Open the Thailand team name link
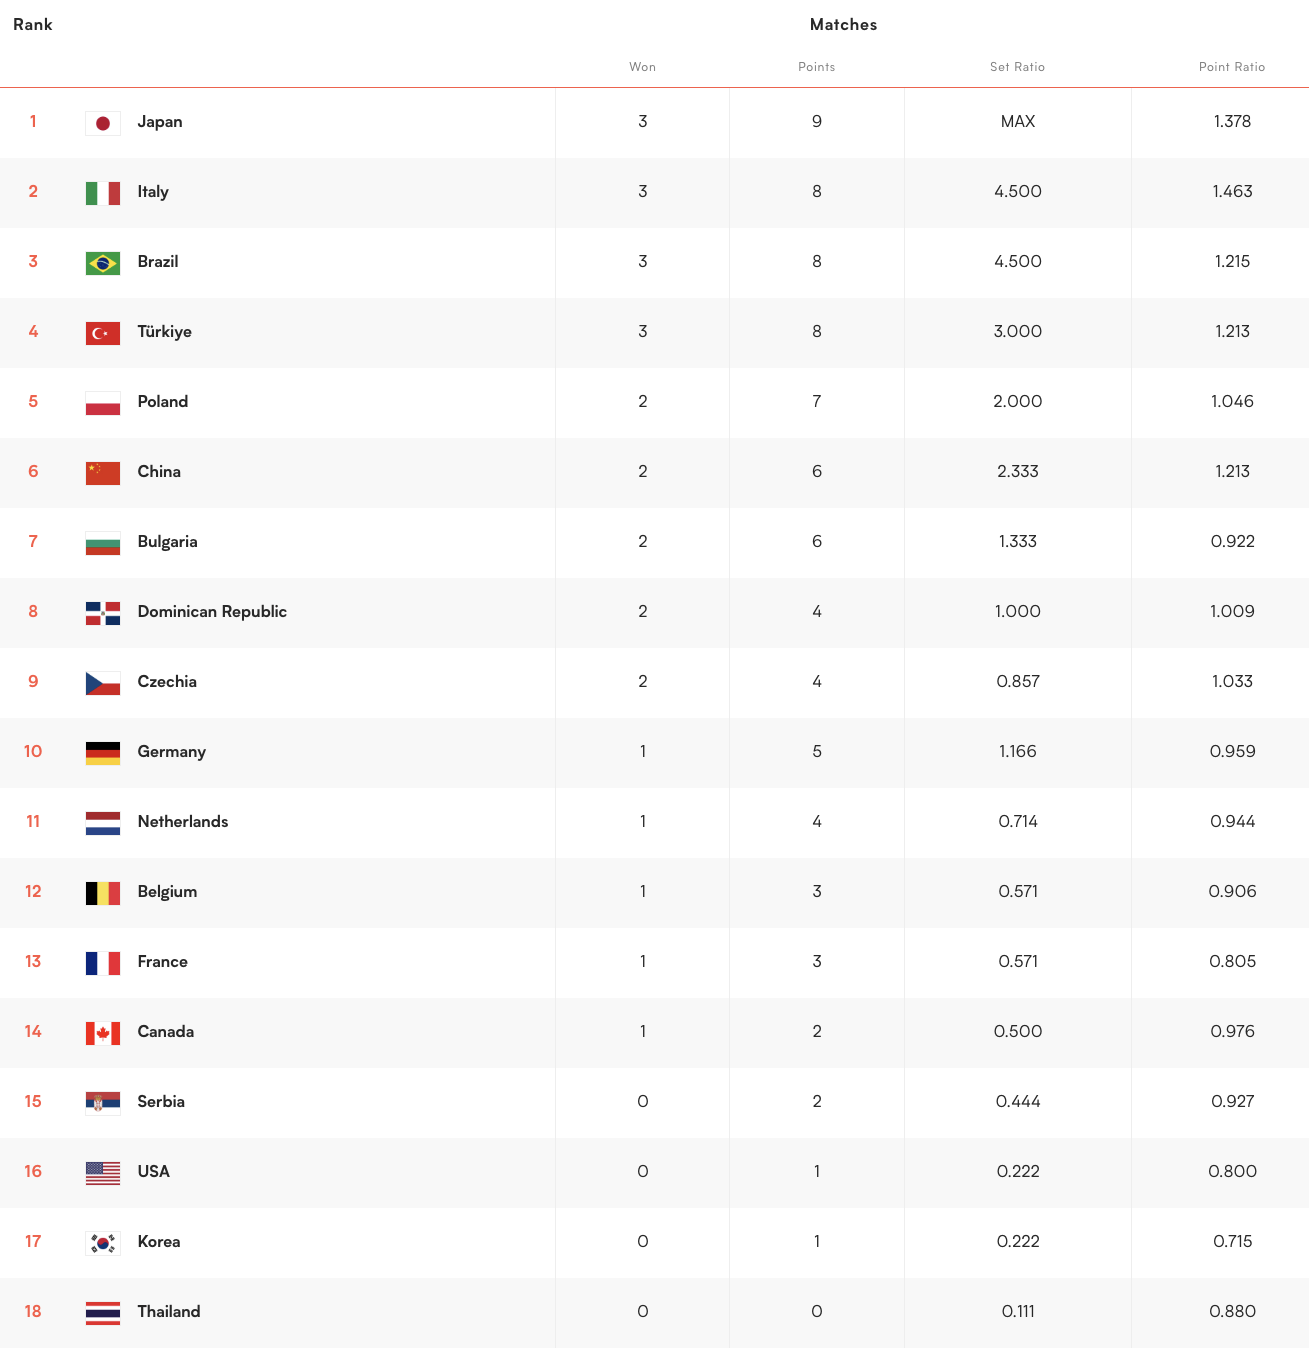 [x=169, y=1312]
